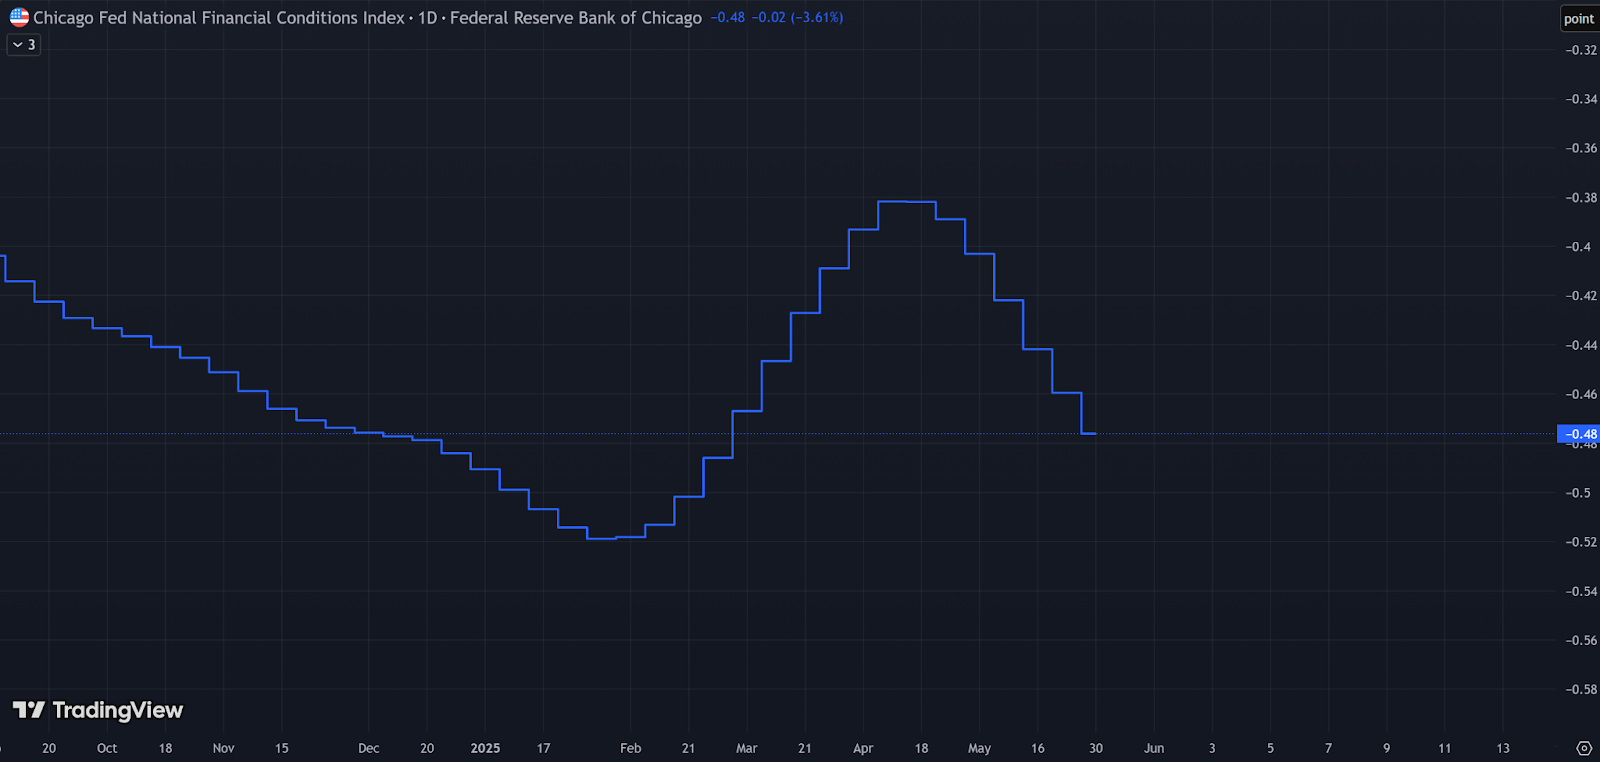The height and width of the screenshot is (762, 1600).
Task: Click the US flag symbol icon
Action: pos(19,17)
